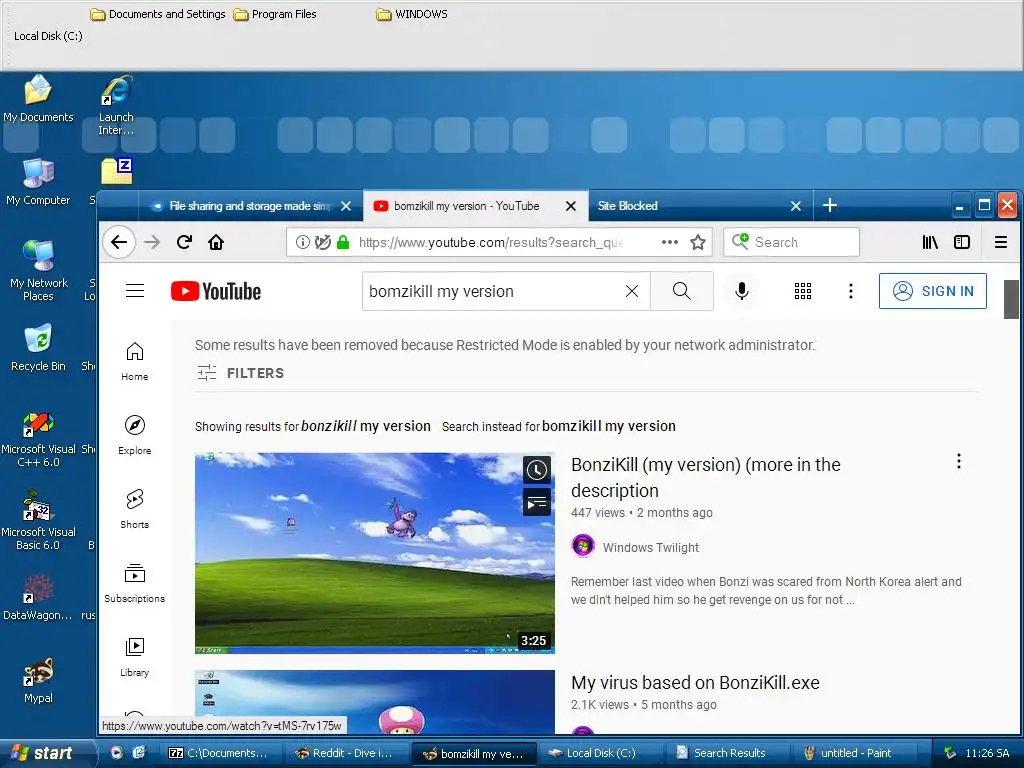This screenshot has width=1024, height=768.
Task: Open Windows Twilight channel avatar
Action: click(583, 545)
